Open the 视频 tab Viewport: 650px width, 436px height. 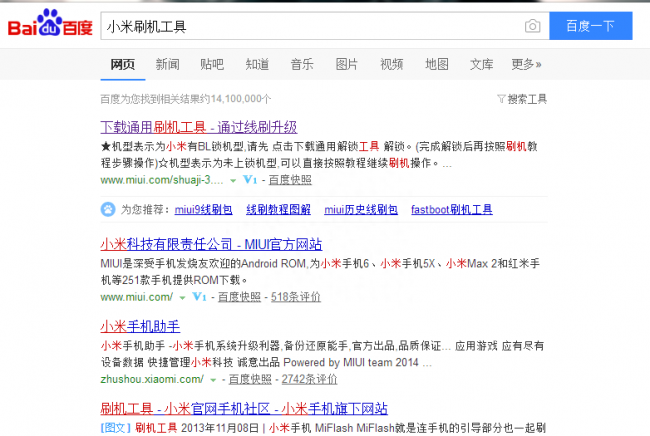tap(392, 64)
